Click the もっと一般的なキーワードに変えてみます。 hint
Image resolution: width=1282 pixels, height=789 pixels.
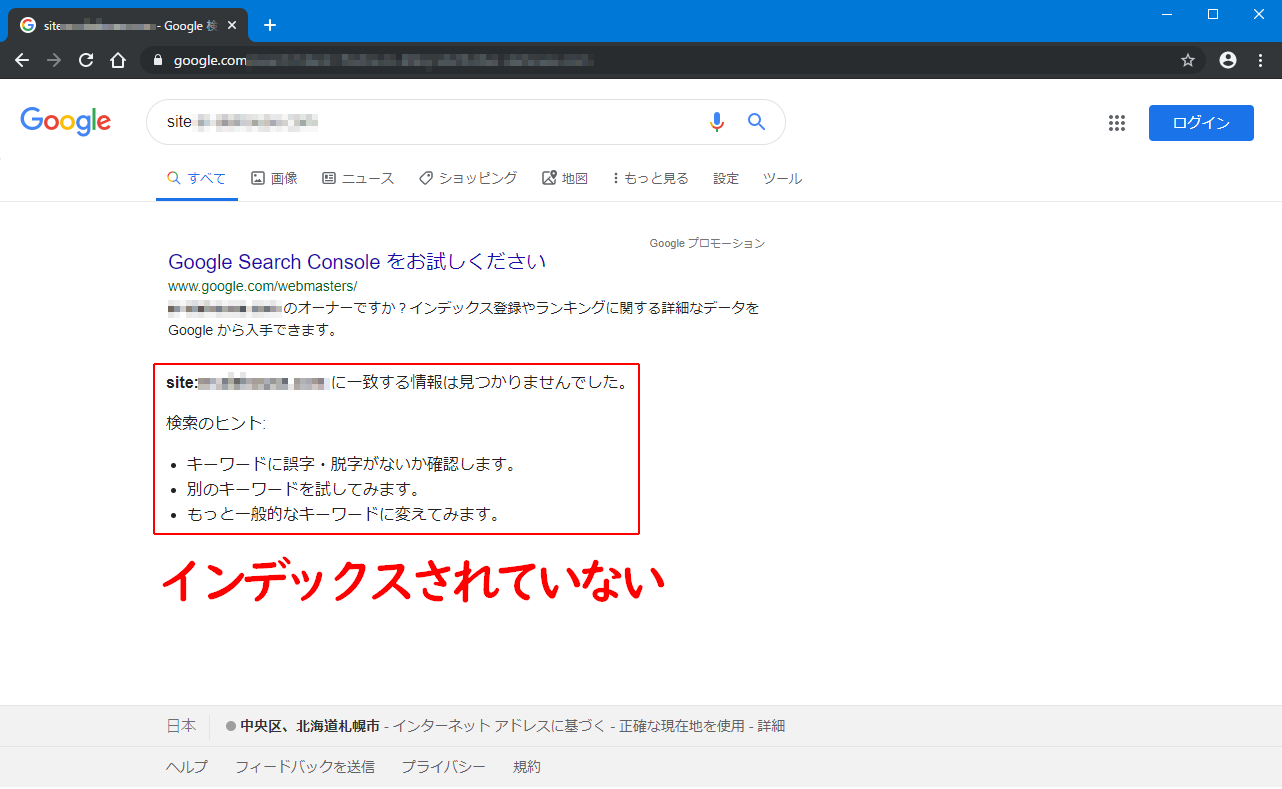(343, 514)
